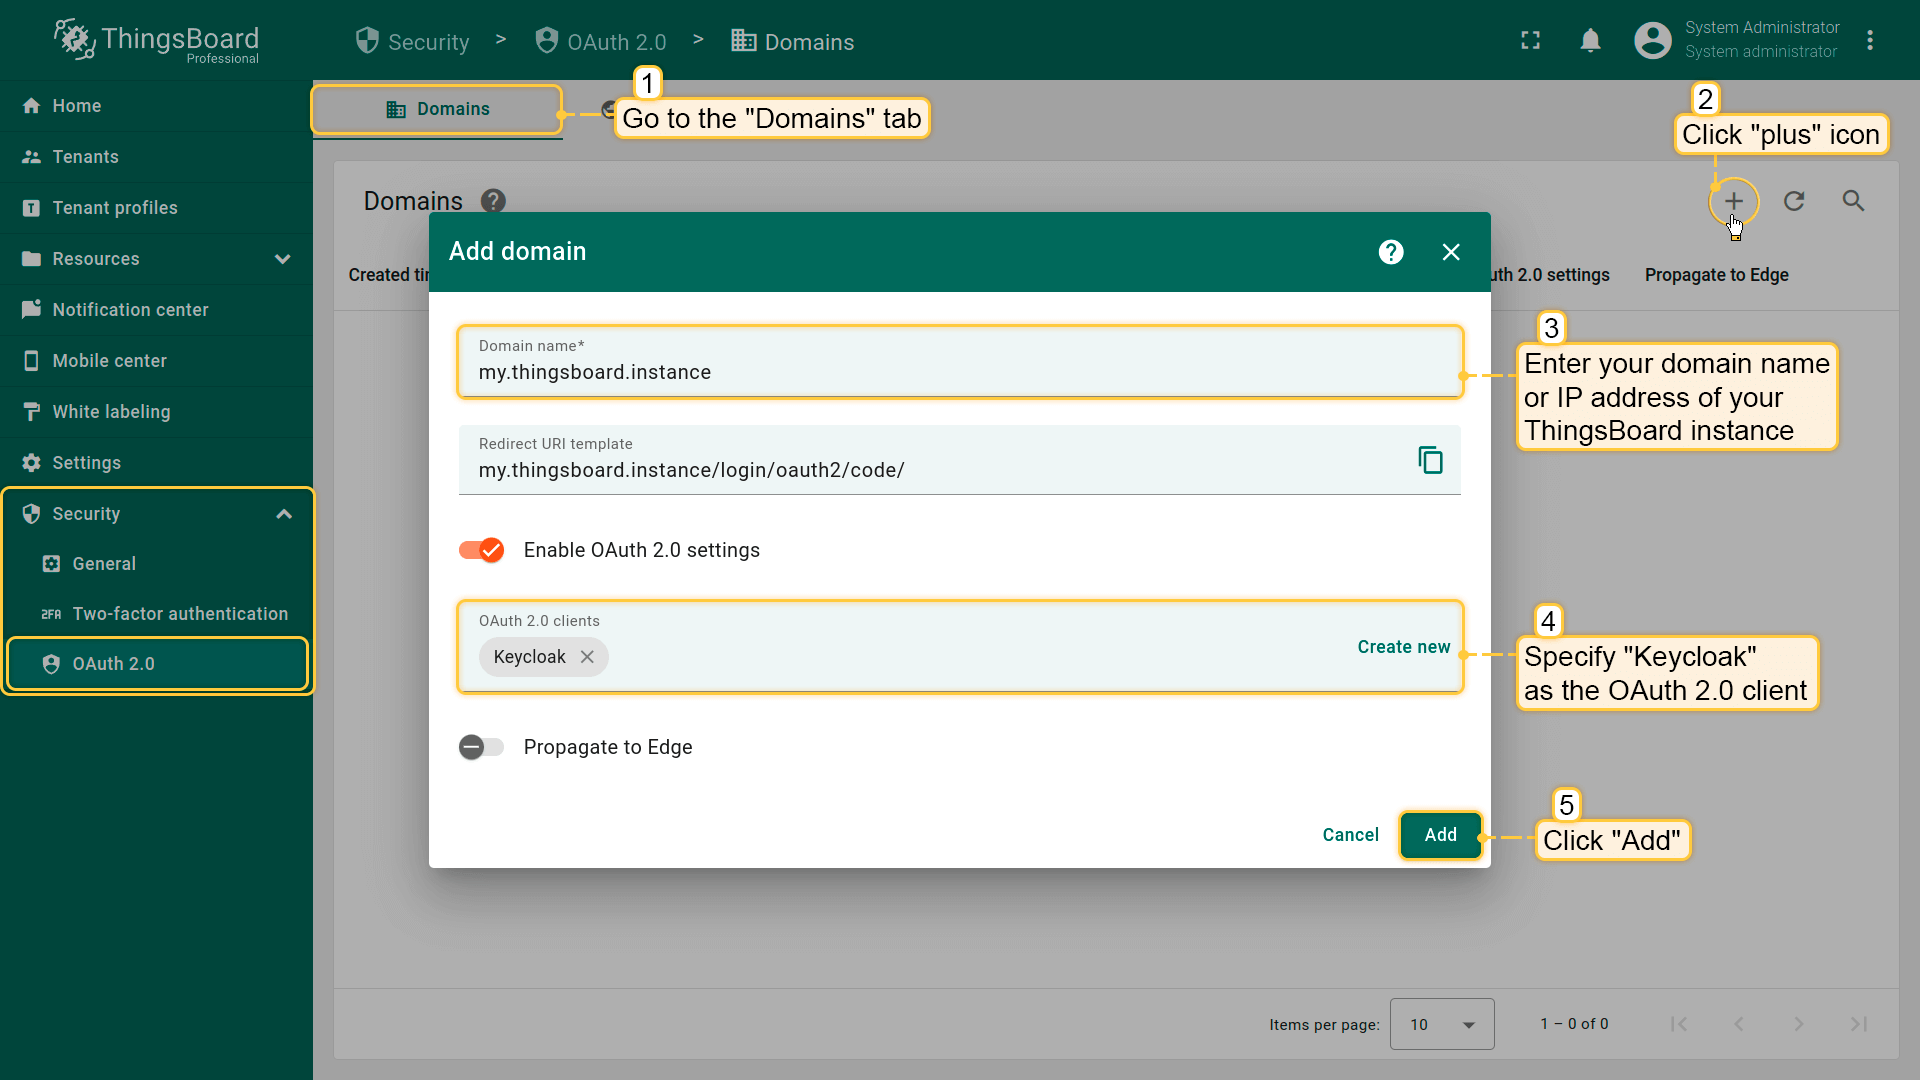Remove the Keycloak chip
This screenshot has width=1920, height=1080.
click(587, 657)
